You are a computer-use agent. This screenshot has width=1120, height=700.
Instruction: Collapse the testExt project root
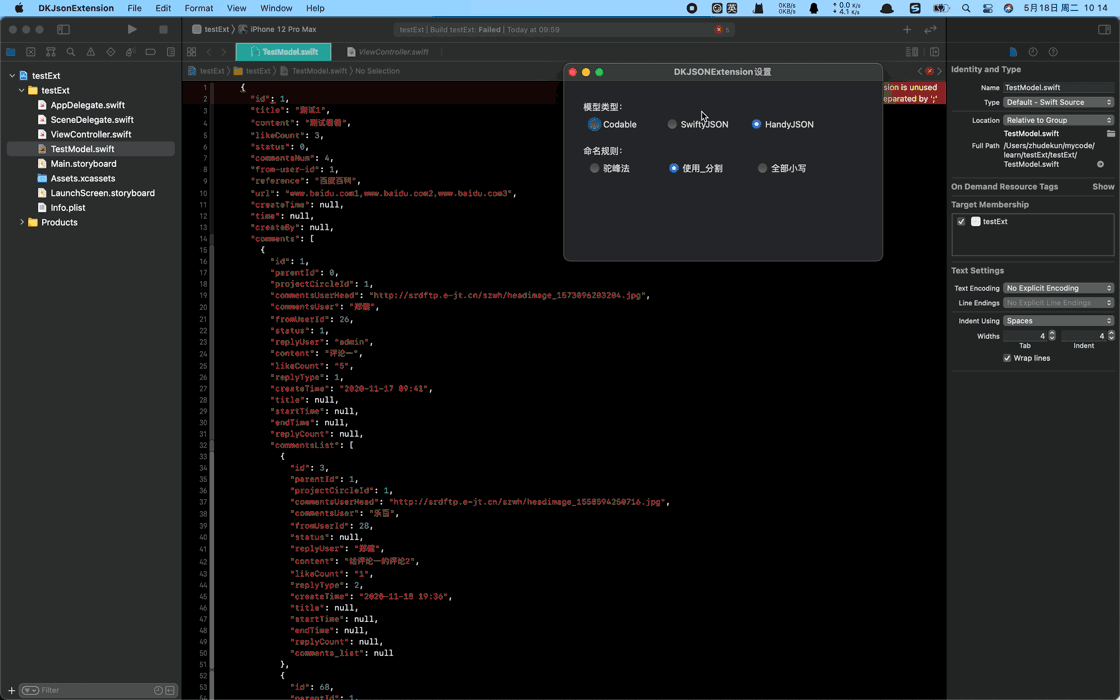coord(12,76)
